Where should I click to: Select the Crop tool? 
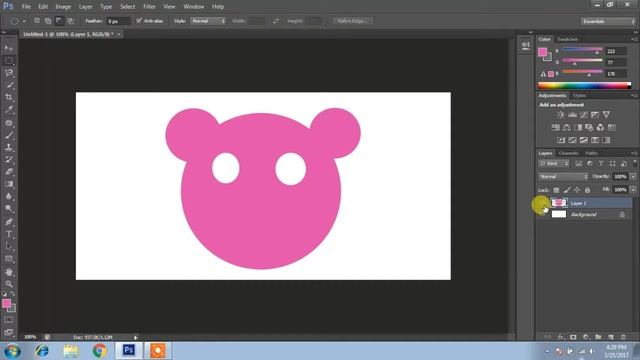pyautogui.click(x=9, y=97)
